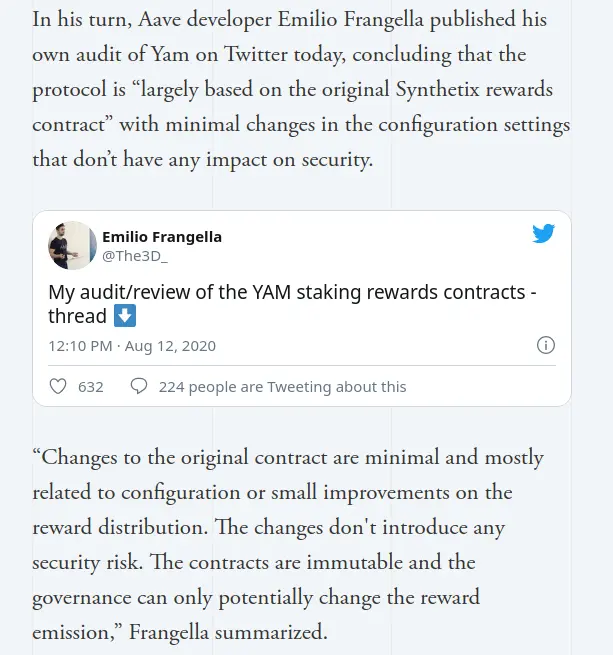Viewport: 613px width, 655px height.
Task: Open replies via speech bubble icon
Action: point(139,386)
